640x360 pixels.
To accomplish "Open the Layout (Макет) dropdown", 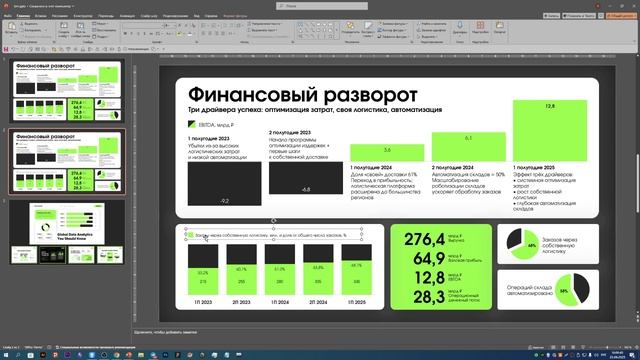I will coord(100,24).
